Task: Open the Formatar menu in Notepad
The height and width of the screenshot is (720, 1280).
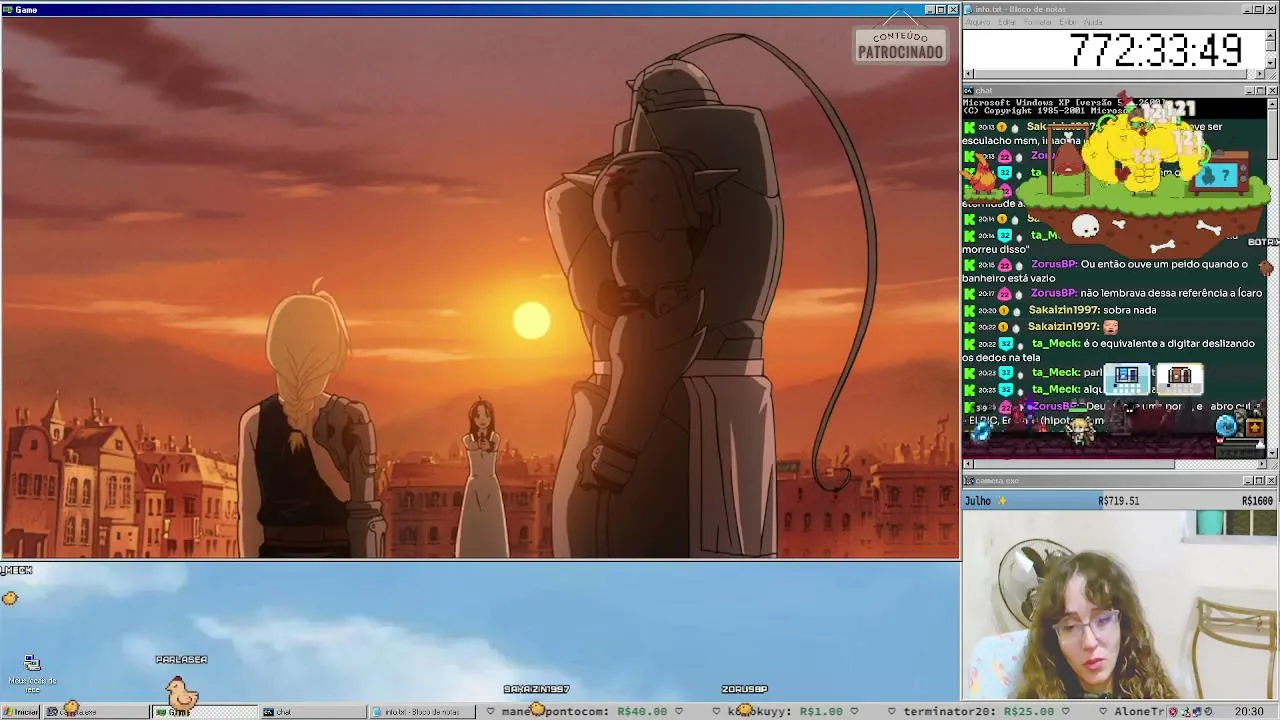Action: (1038, 22)
